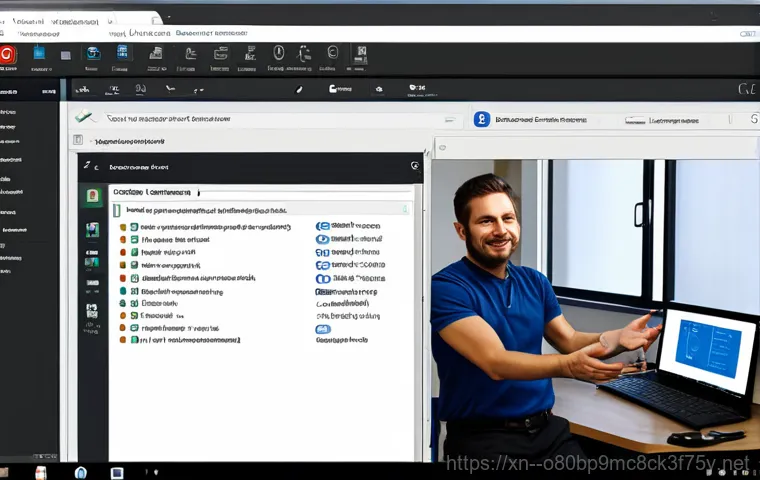Open the second menu label in the title area
This screenshot has height=480, width=760.
click(147, 33)
